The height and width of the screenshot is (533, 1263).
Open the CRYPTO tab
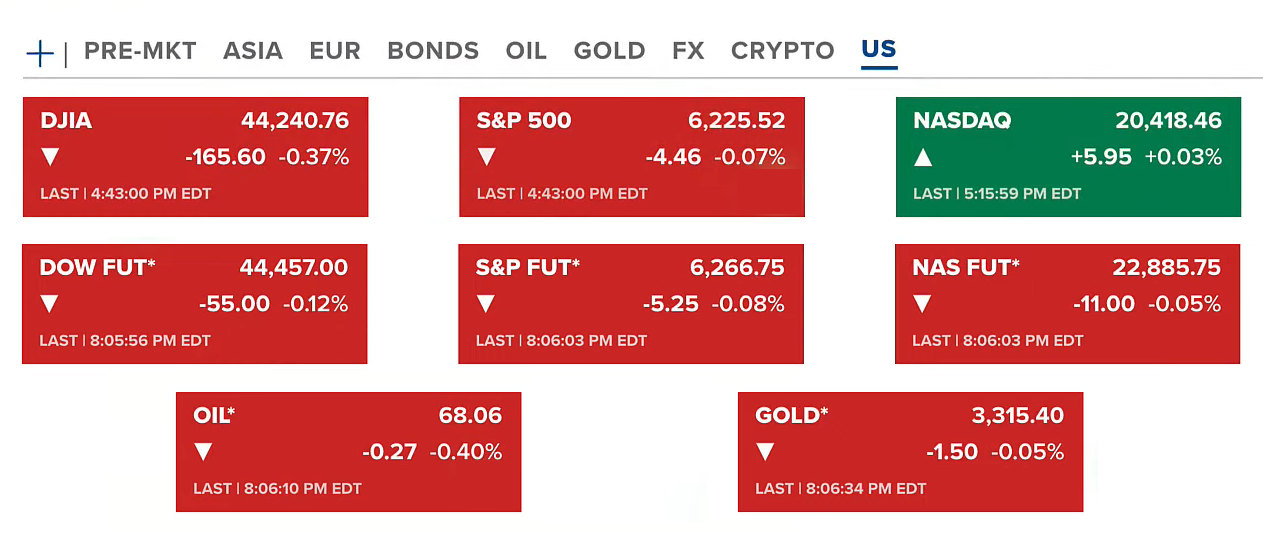point(782,51)
